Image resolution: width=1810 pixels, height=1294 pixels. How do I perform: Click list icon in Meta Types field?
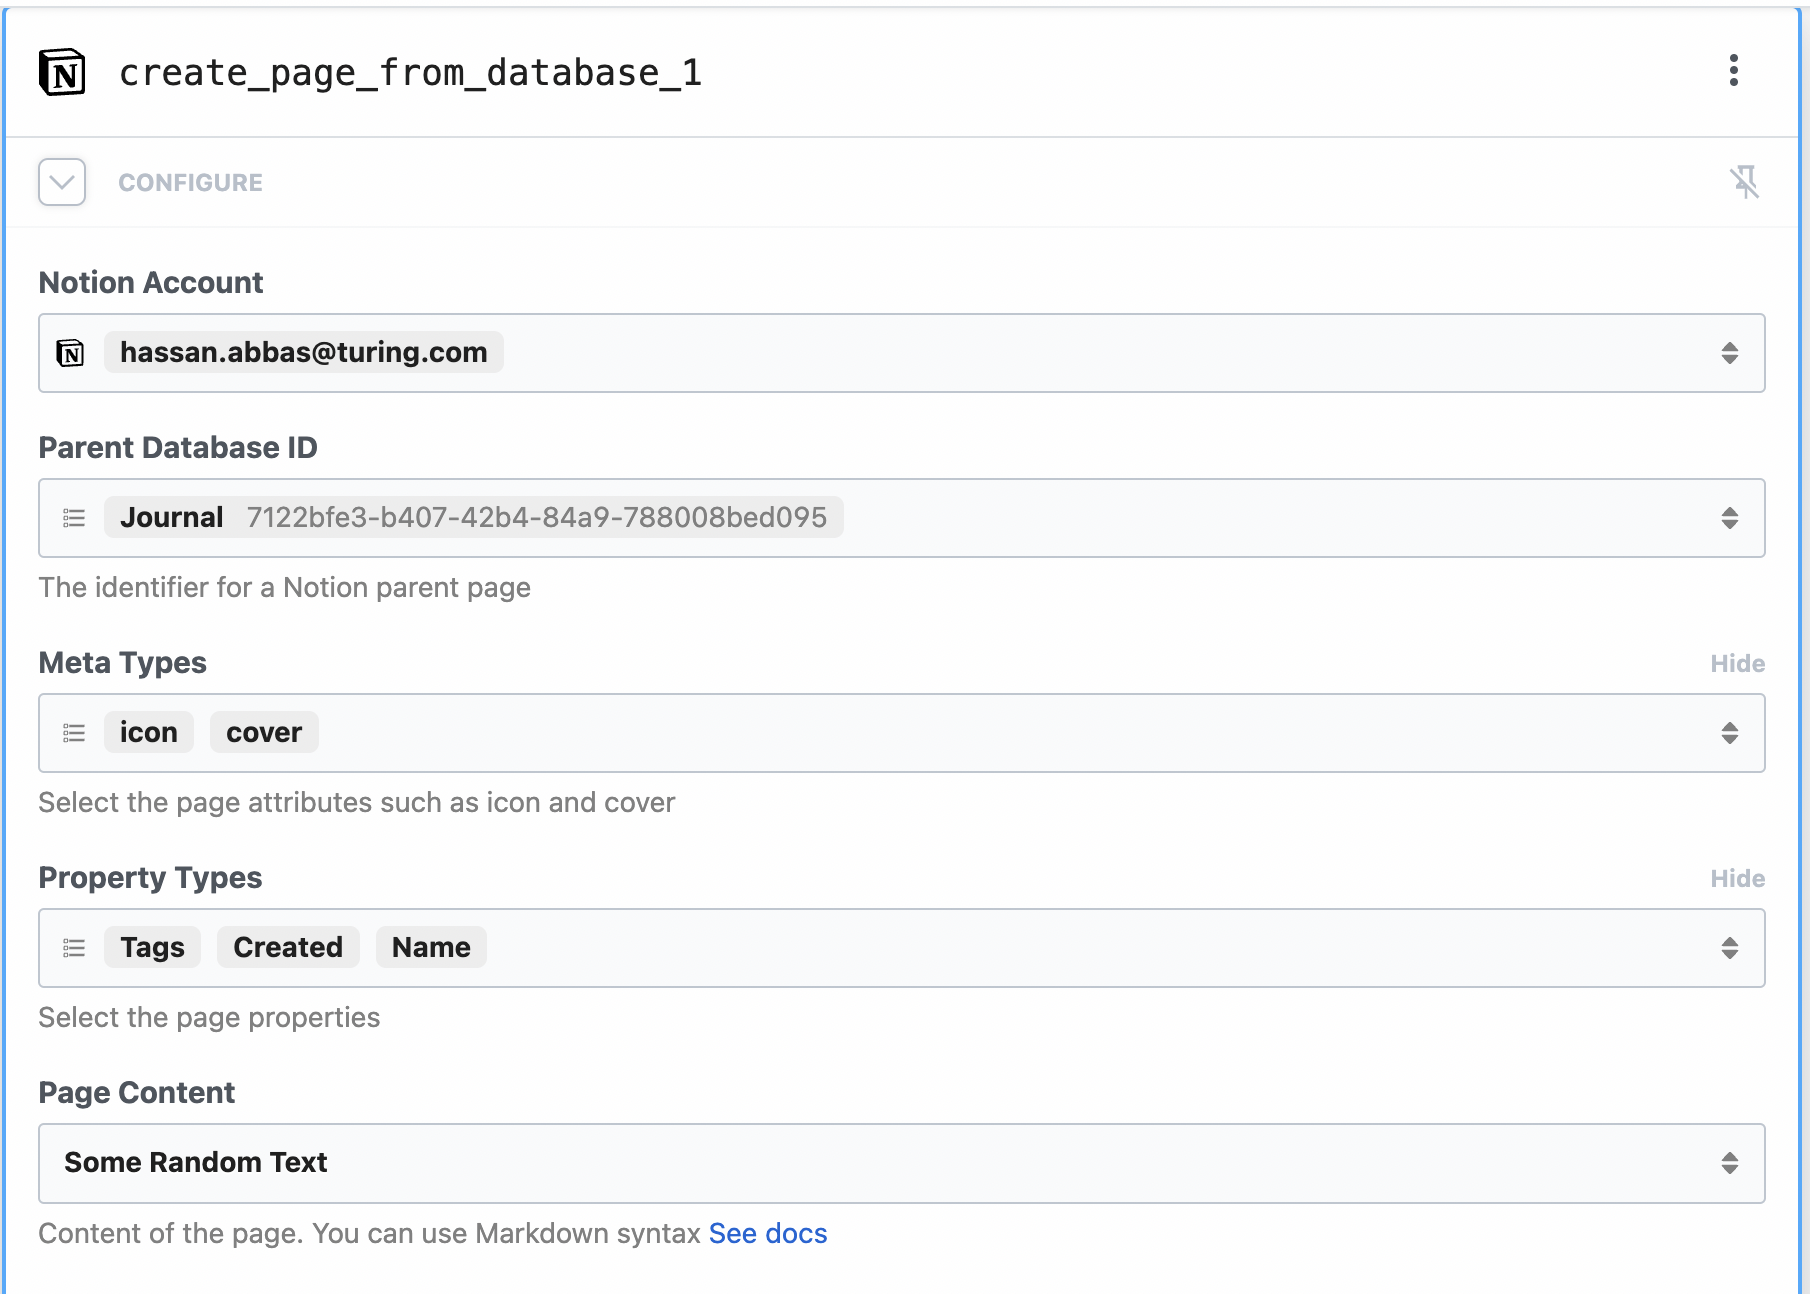point(74,733)
